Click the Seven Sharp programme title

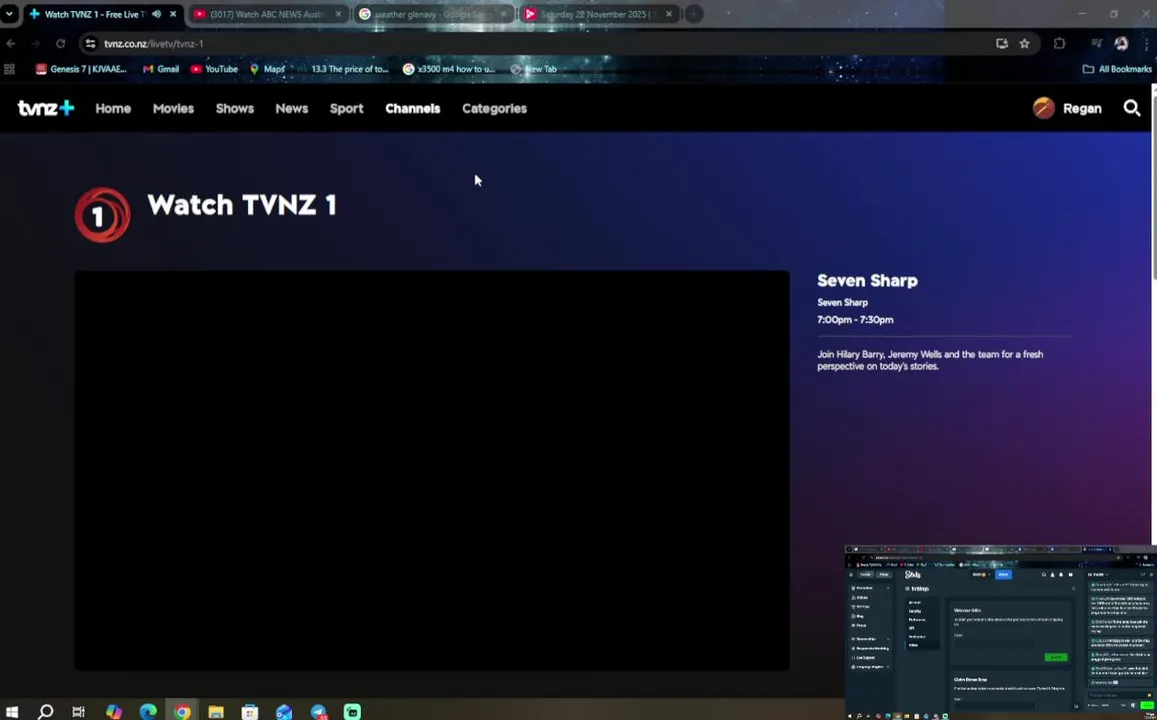pyautogui.click(x=867, y=280)
